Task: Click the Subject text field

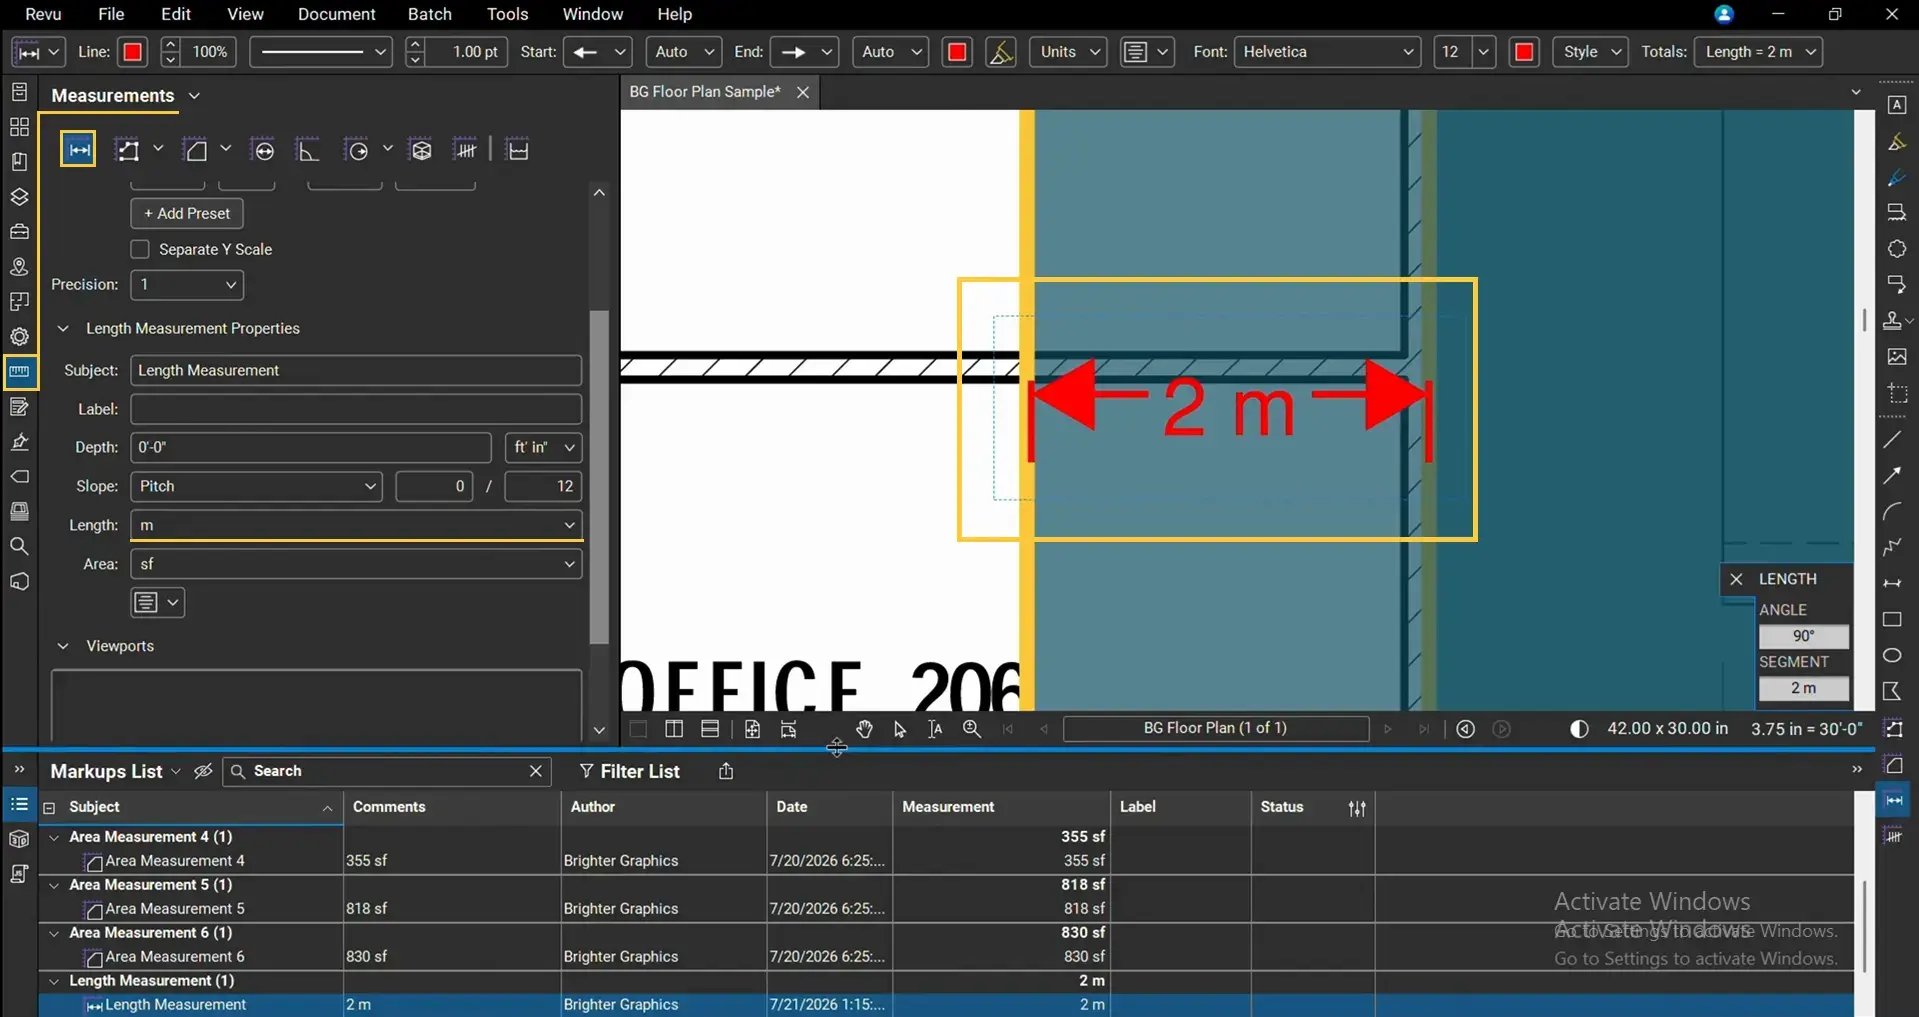Action: (356, 370)
